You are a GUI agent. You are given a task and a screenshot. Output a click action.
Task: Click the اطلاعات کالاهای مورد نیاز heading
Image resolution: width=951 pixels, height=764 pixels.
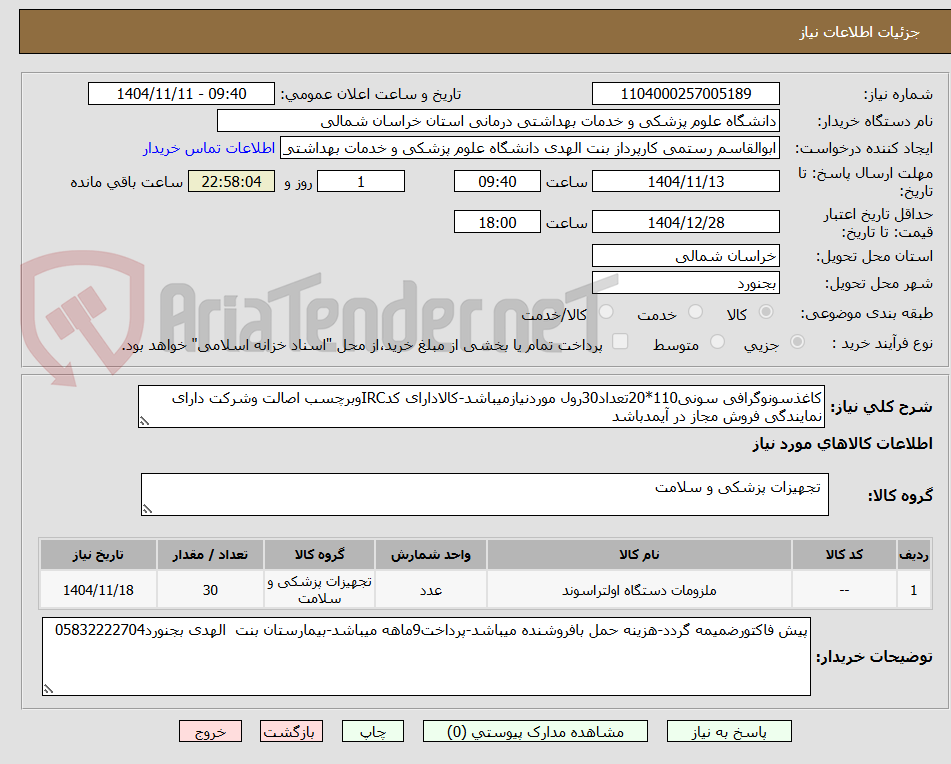(x=842, y=444)
